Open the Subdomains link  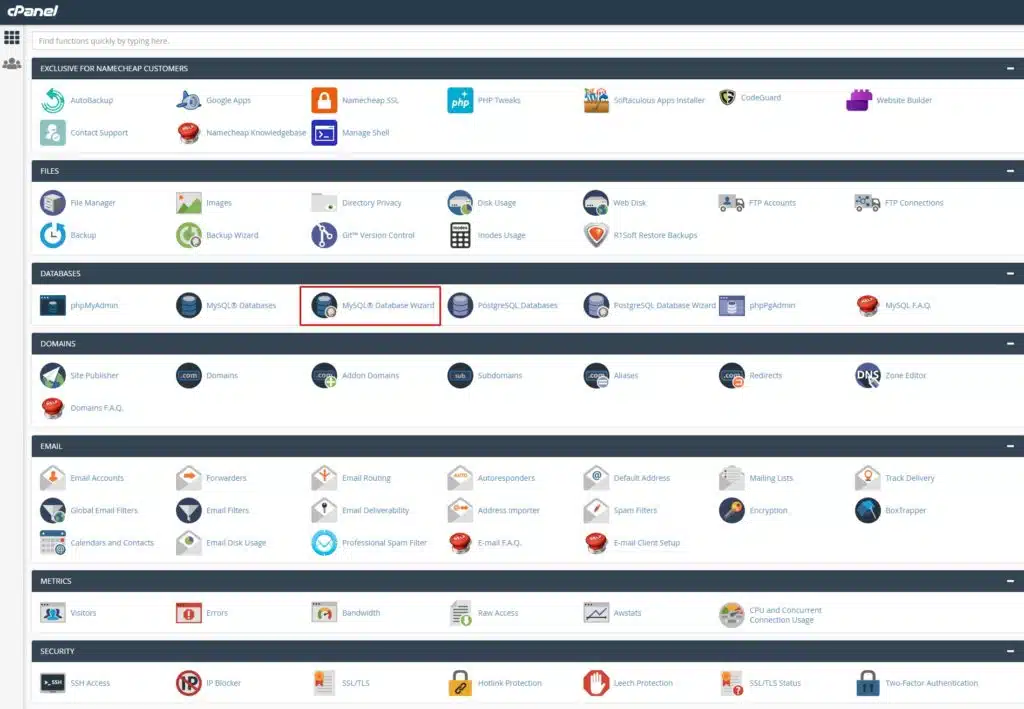tap(500, 375)
